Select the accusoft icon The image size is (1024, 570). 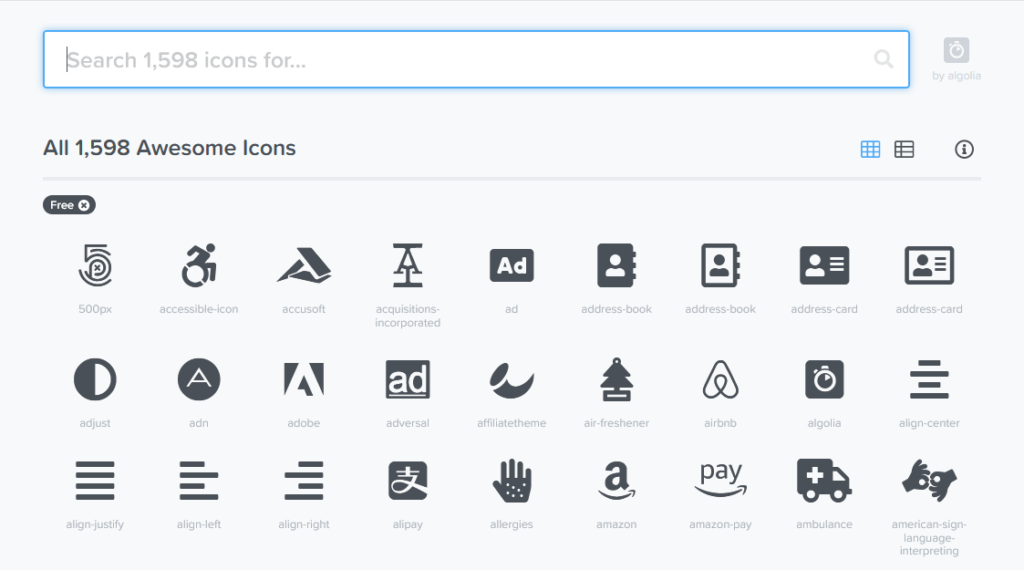(x=304, y=266)
